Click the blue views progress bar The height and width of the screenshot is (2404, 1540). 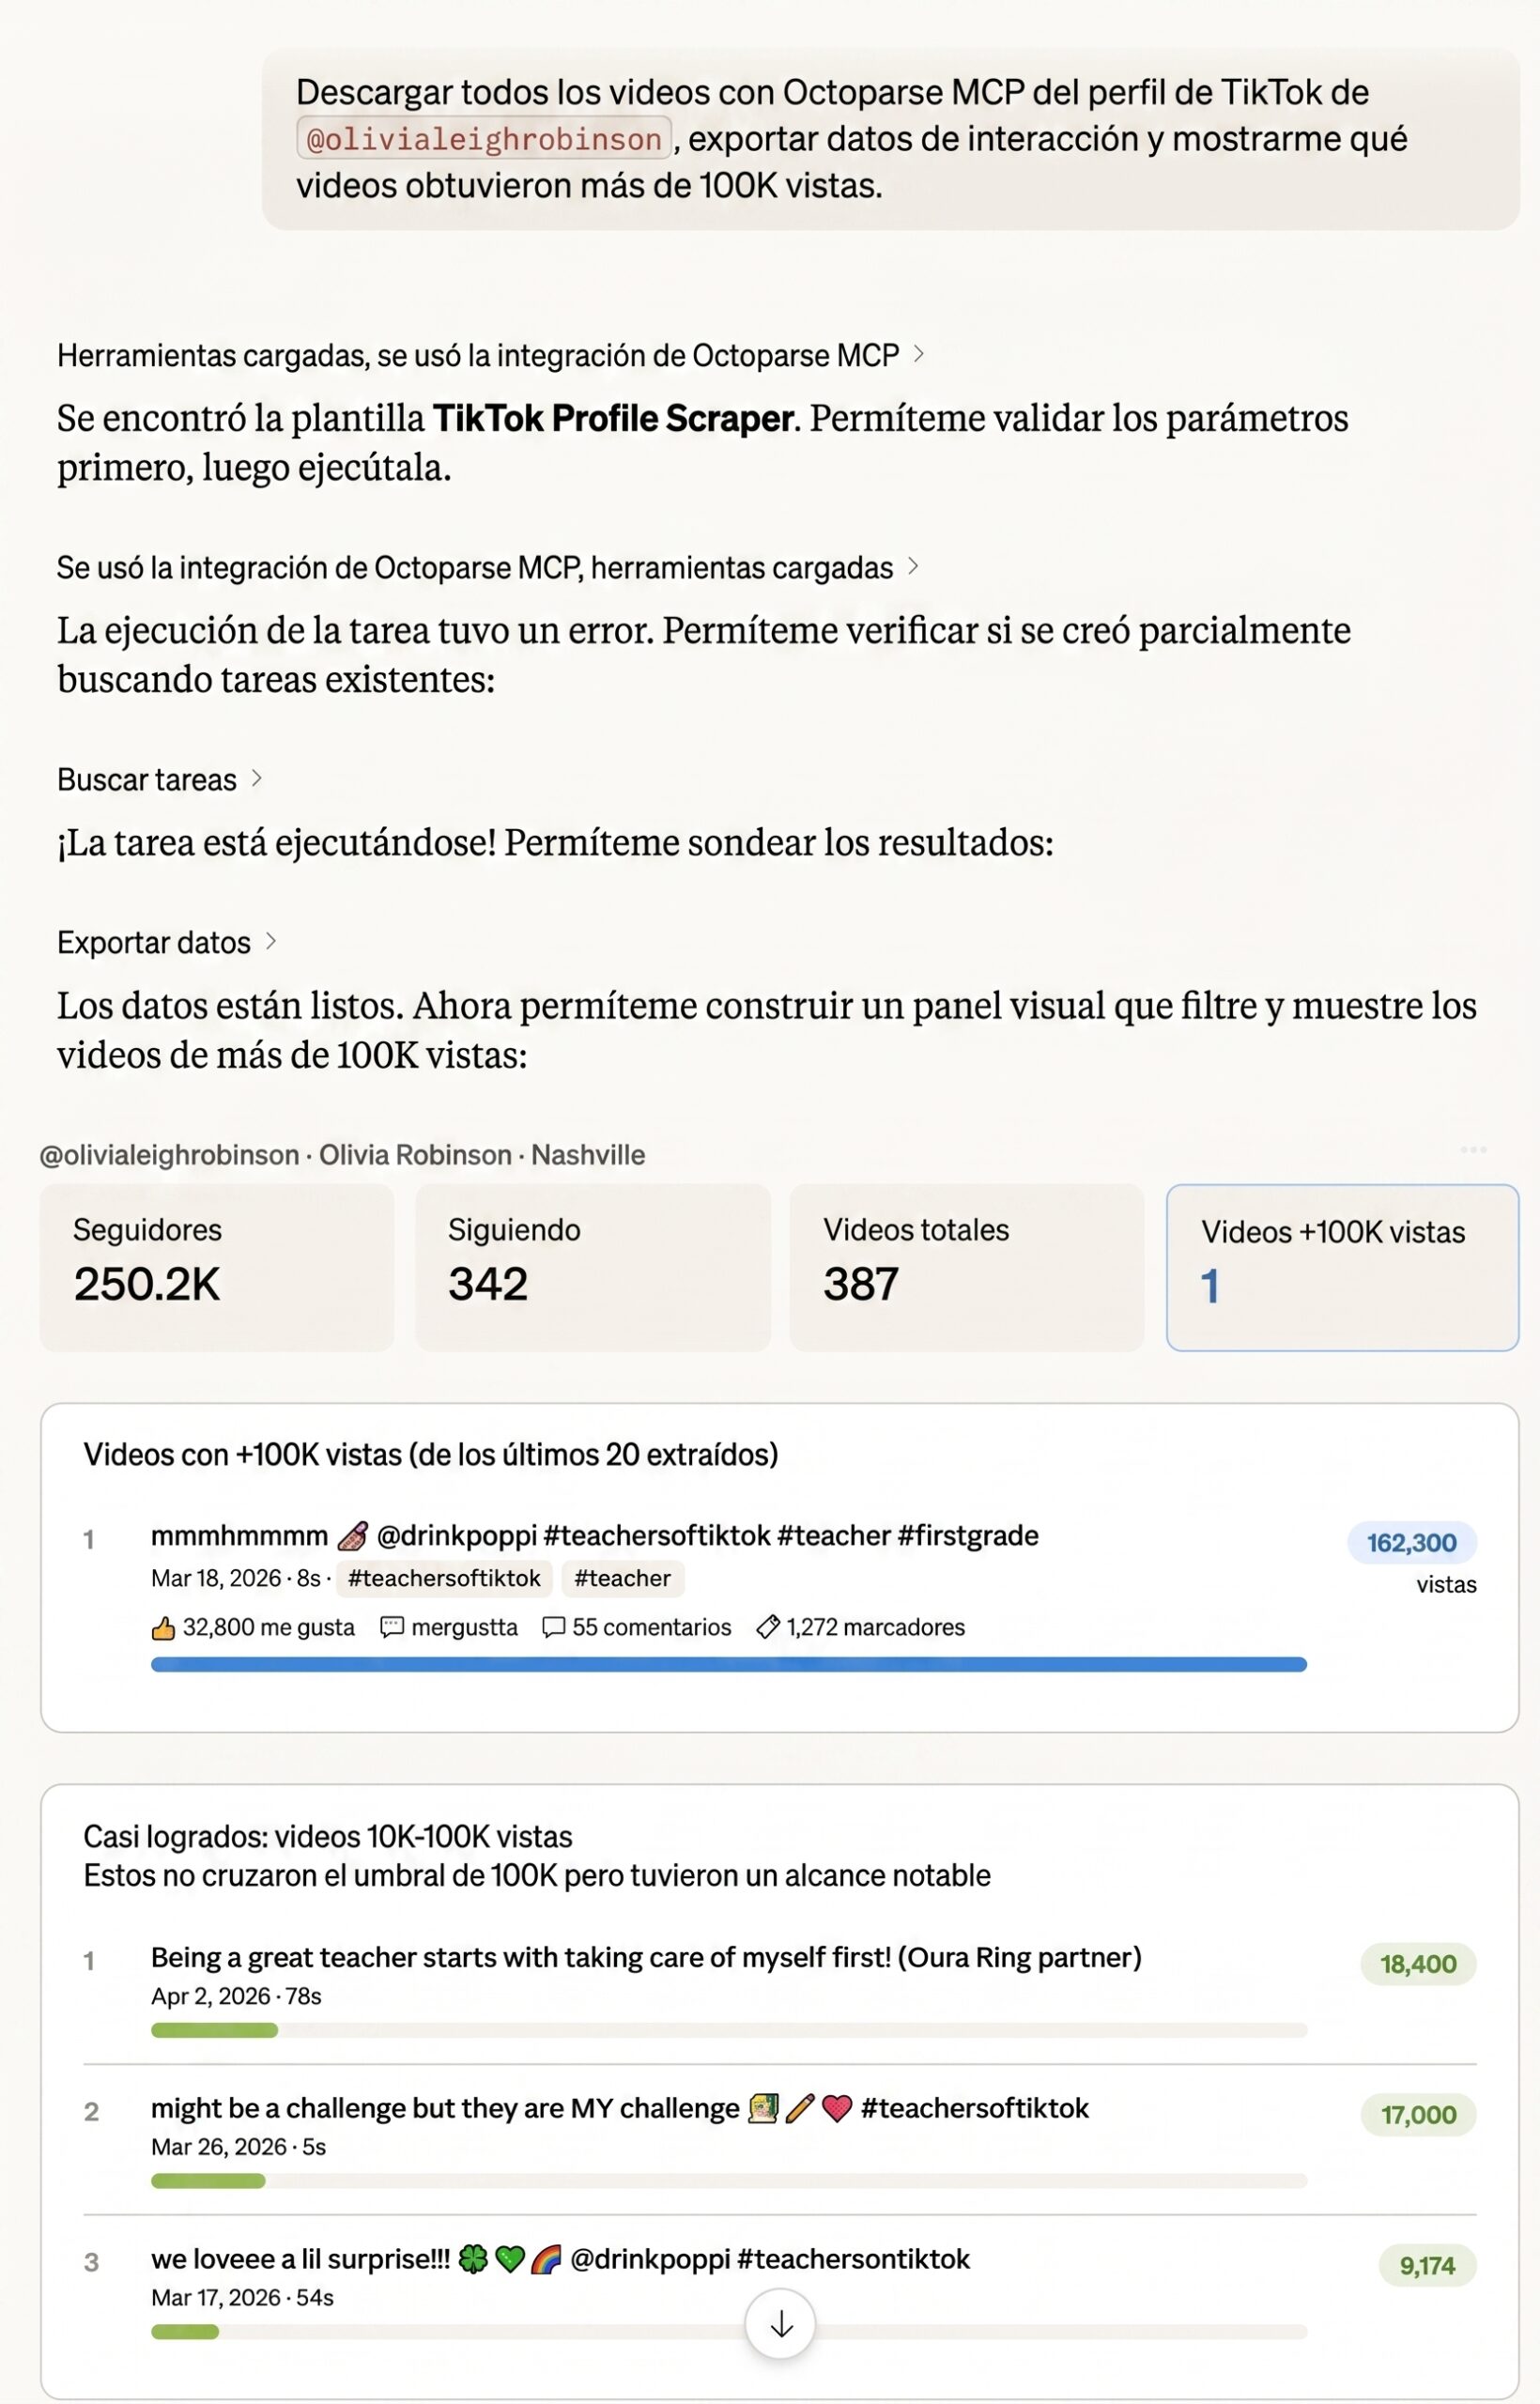(x=729, y=1665)
